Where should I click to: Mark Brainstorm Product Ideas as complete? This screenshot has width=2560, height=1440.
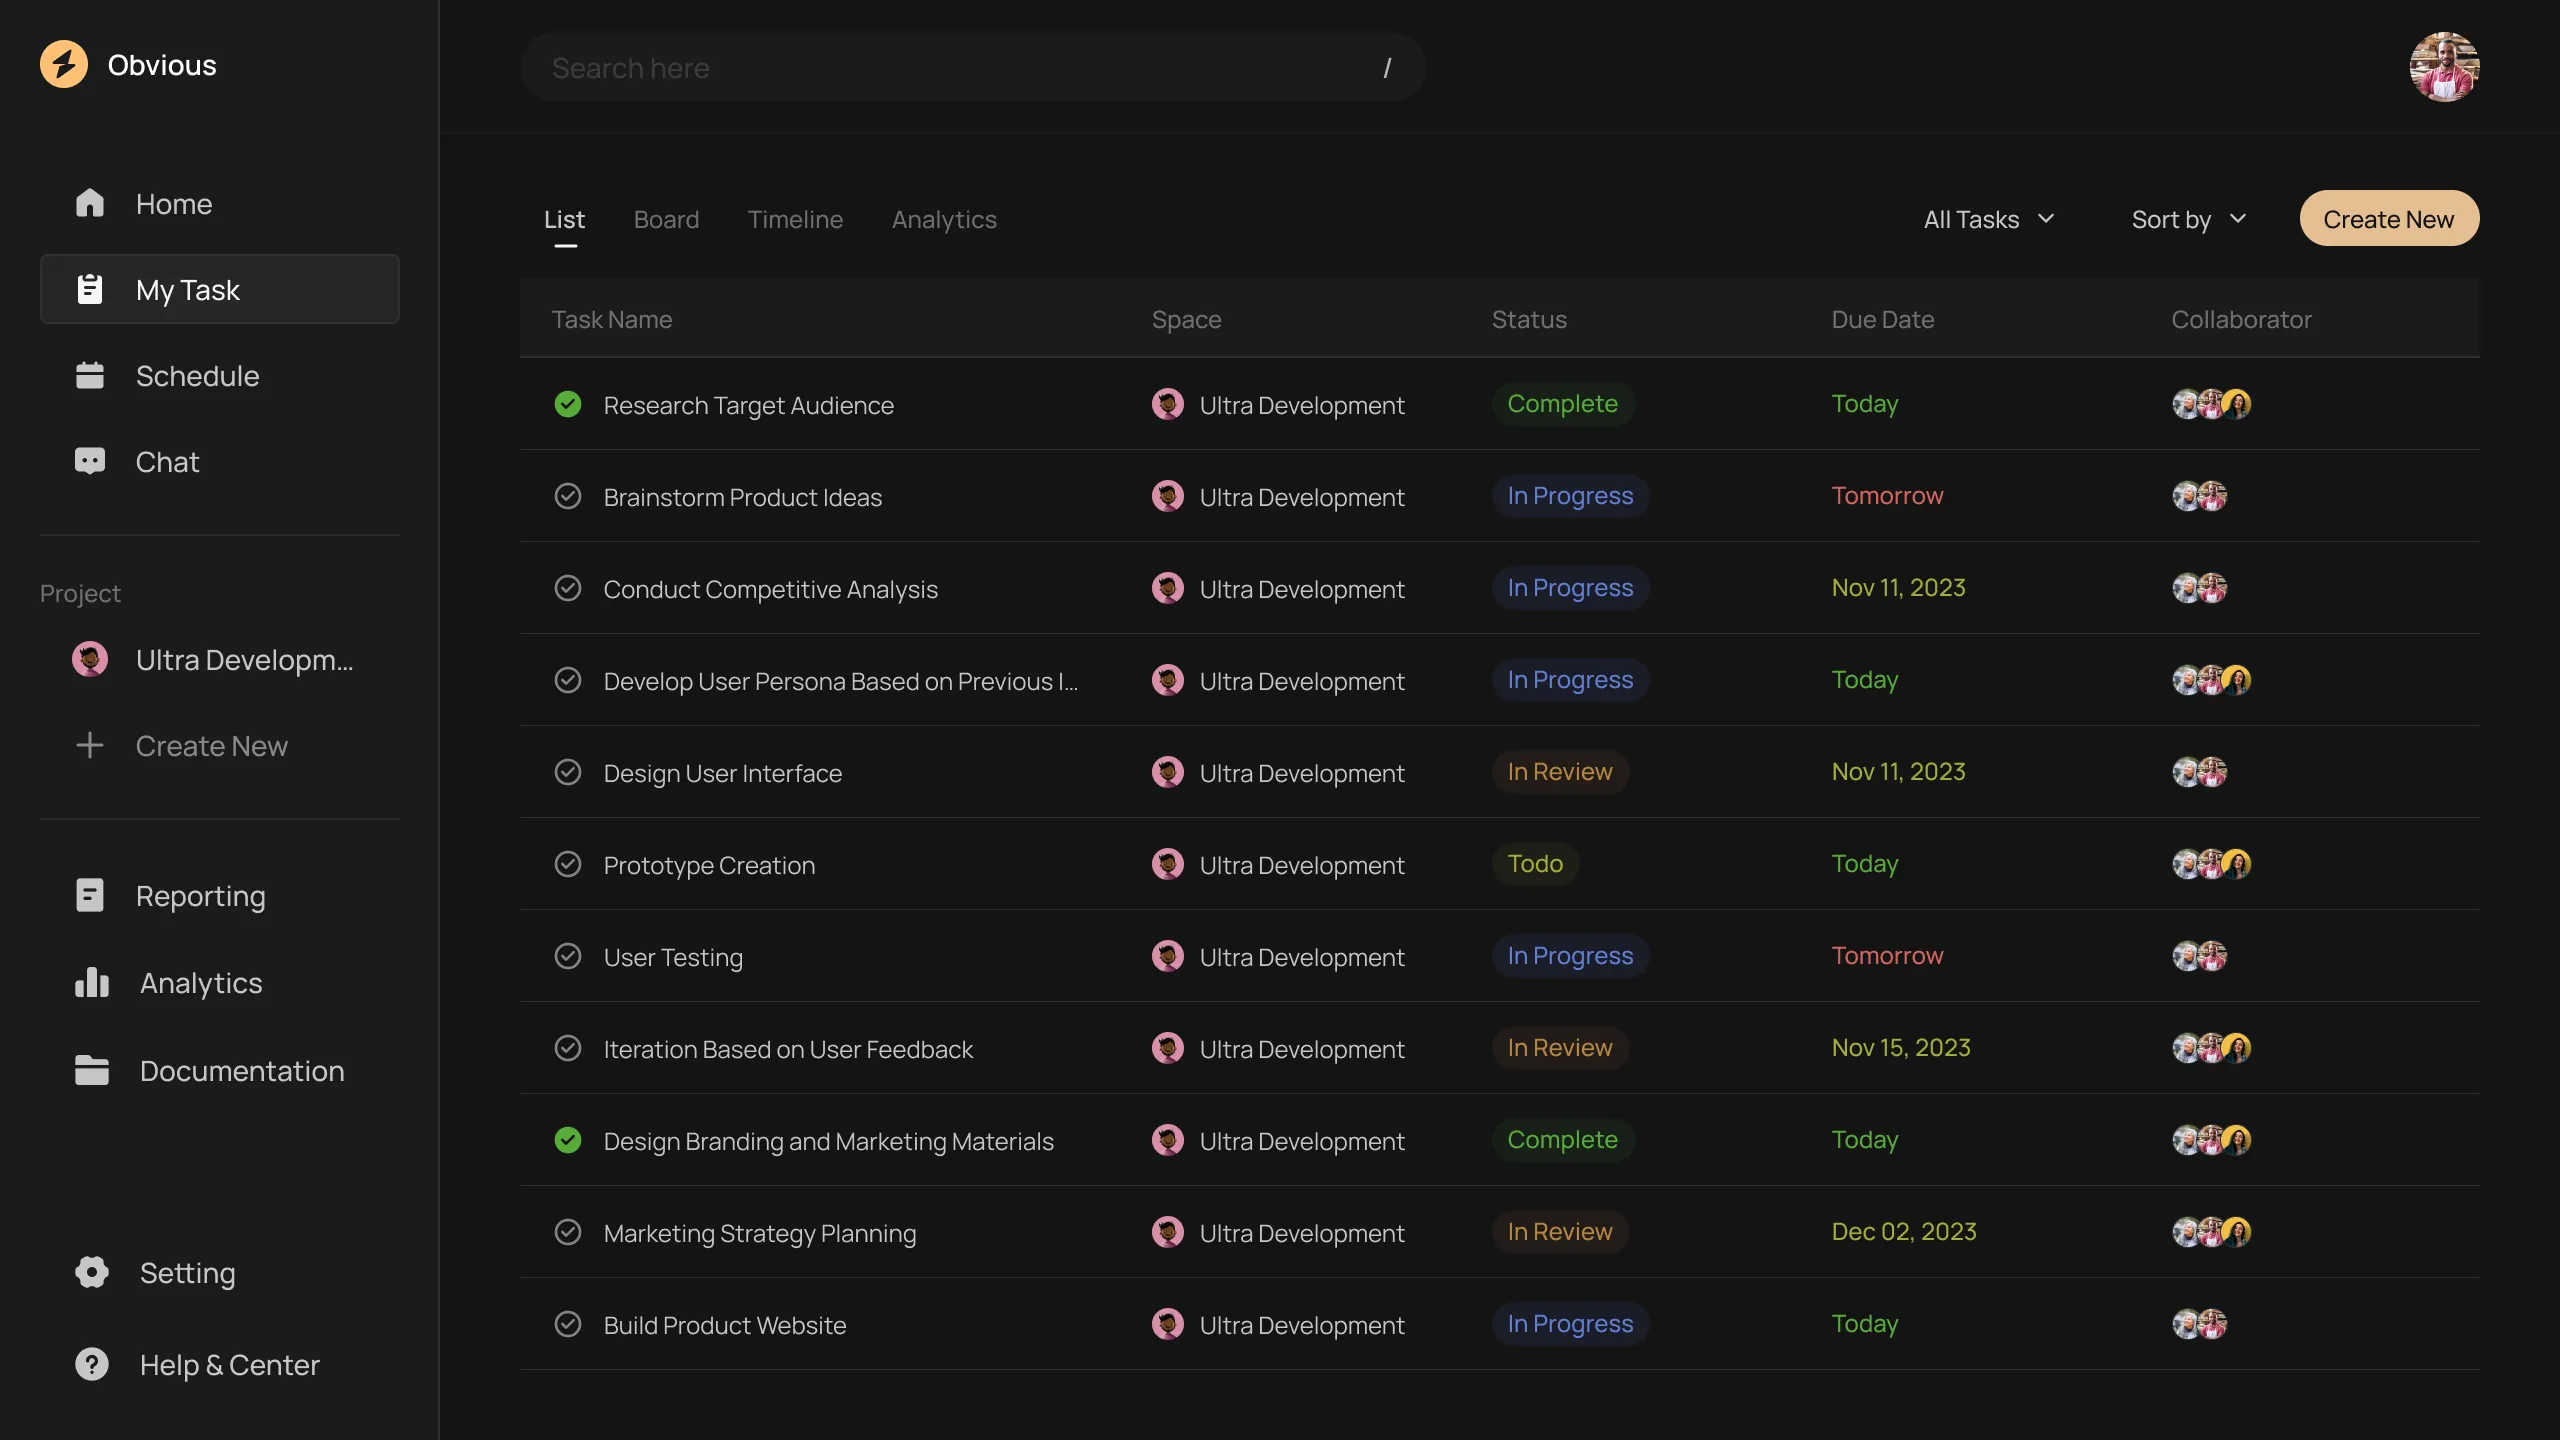tap(568, 497)
